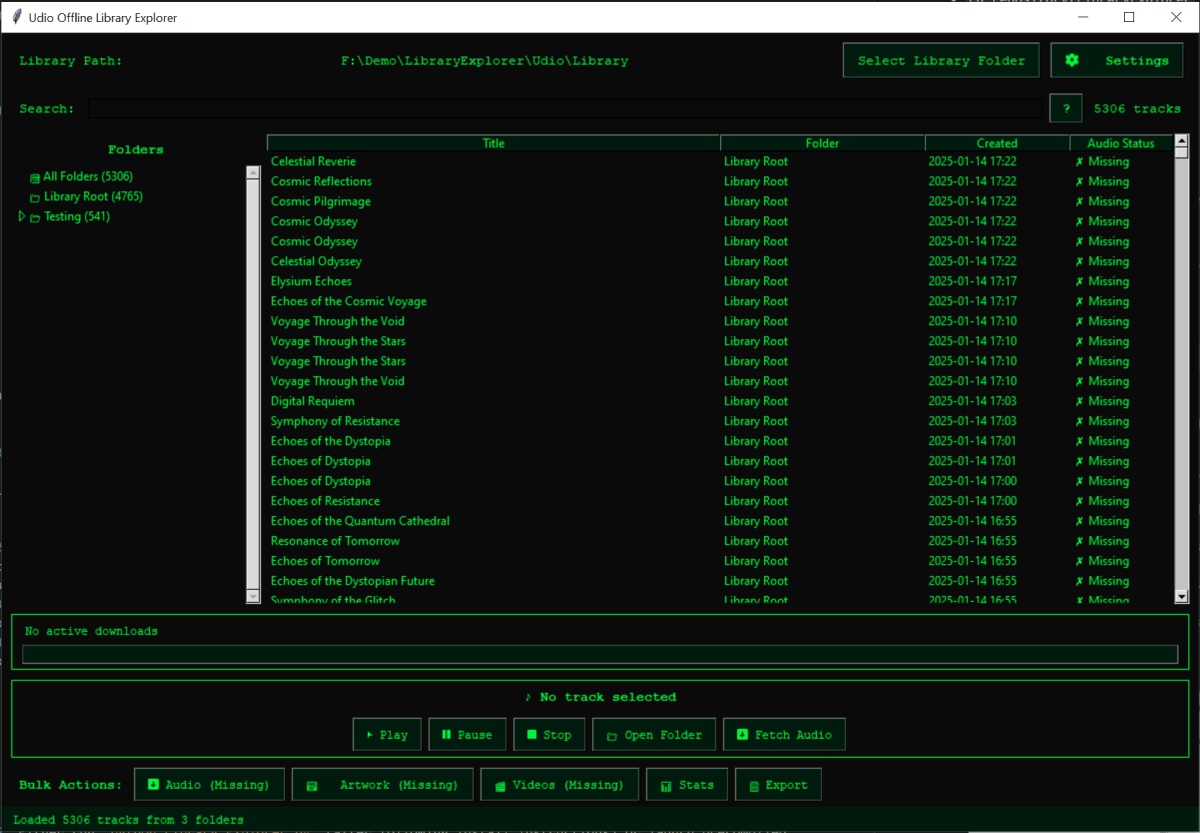The height and width of the screenshot is (833, 1200).
Task: Click the Open Folder button
Action: pyautogui.click(x=654, y=735)
